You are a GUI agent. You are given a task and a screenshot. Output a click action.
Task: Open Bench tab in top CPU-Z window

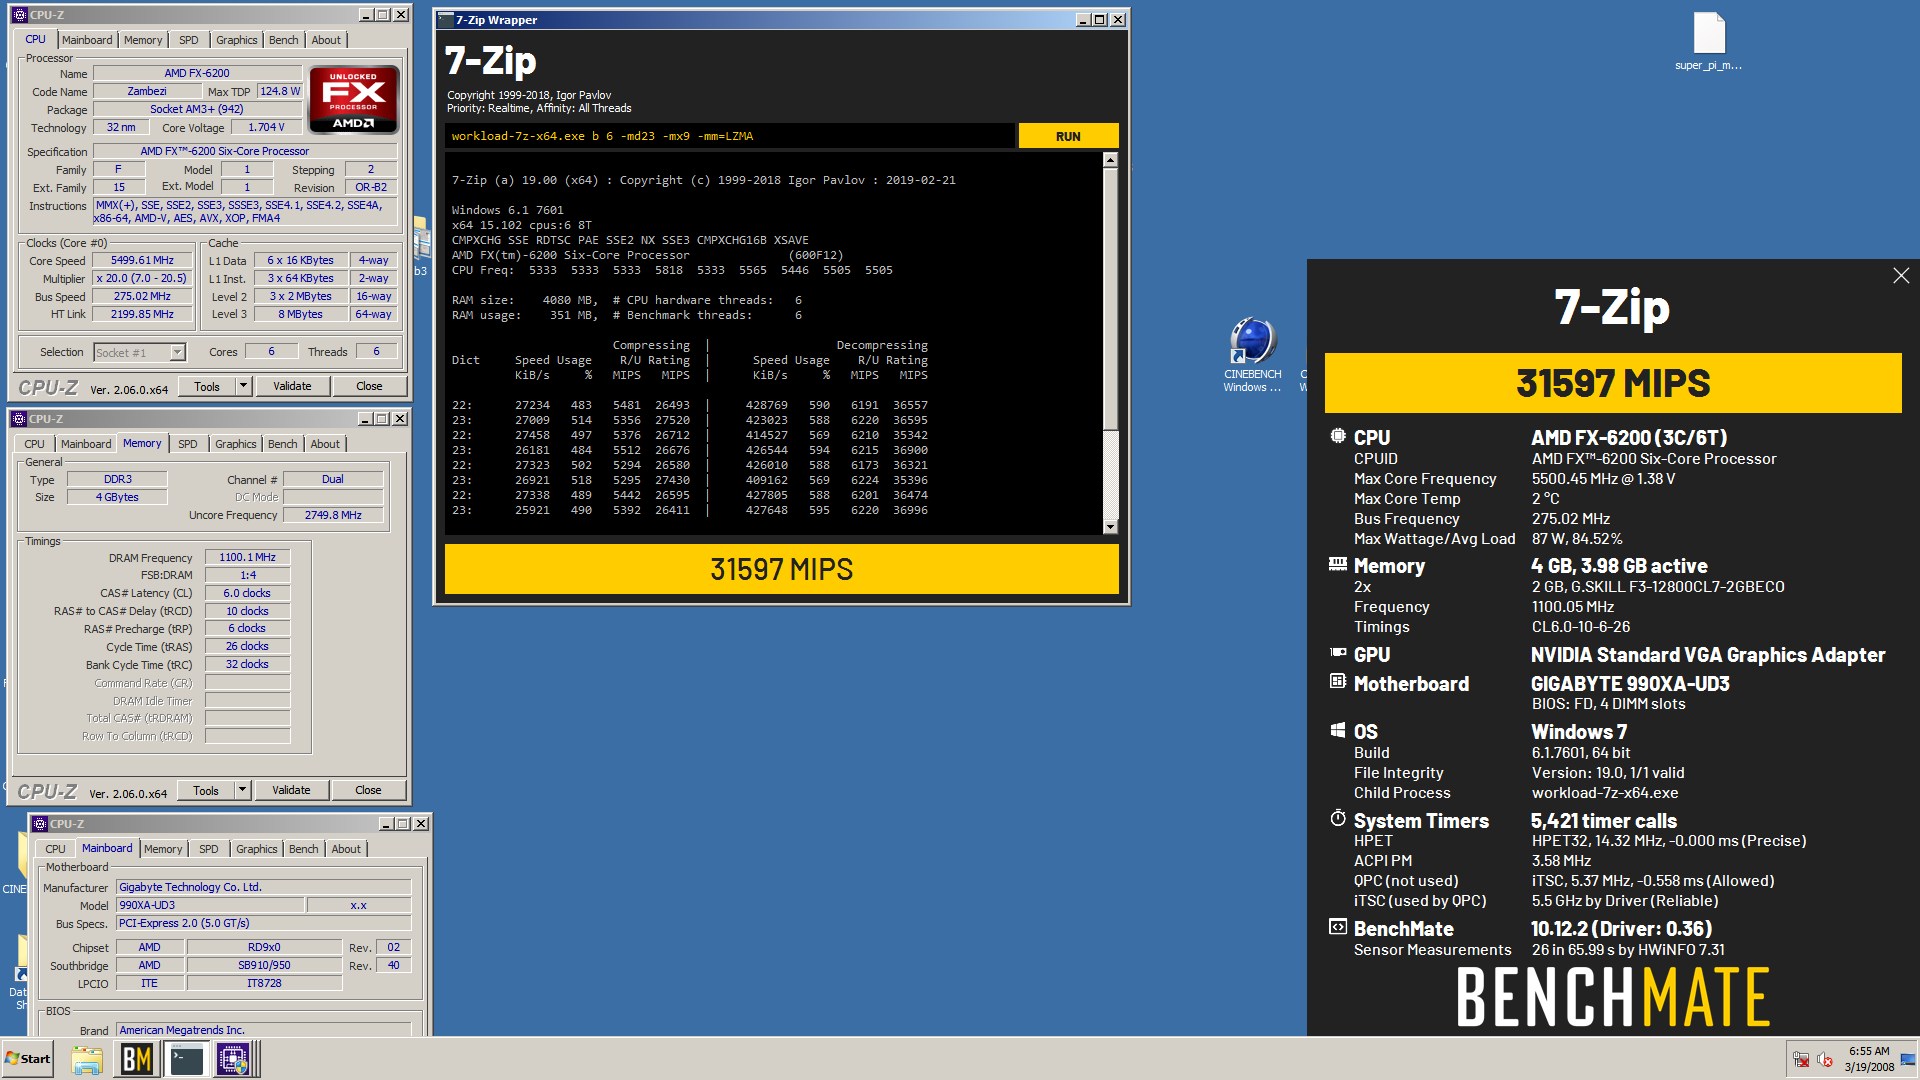pos(284,40)
